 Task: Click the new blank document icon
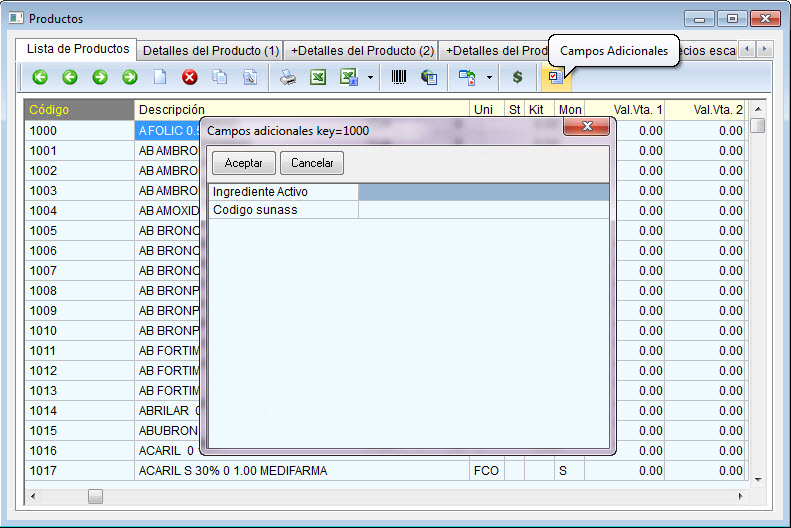click(160, 77)
